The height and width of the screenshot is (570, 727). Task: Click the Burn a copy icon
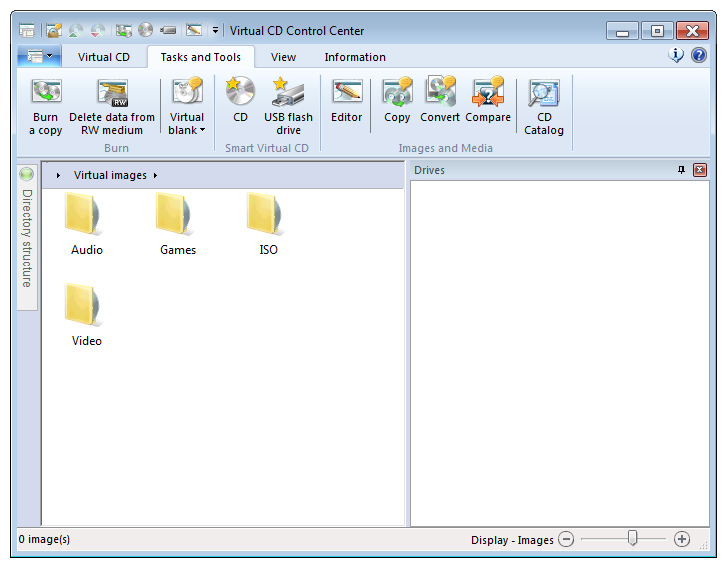(x=46, y=107)
